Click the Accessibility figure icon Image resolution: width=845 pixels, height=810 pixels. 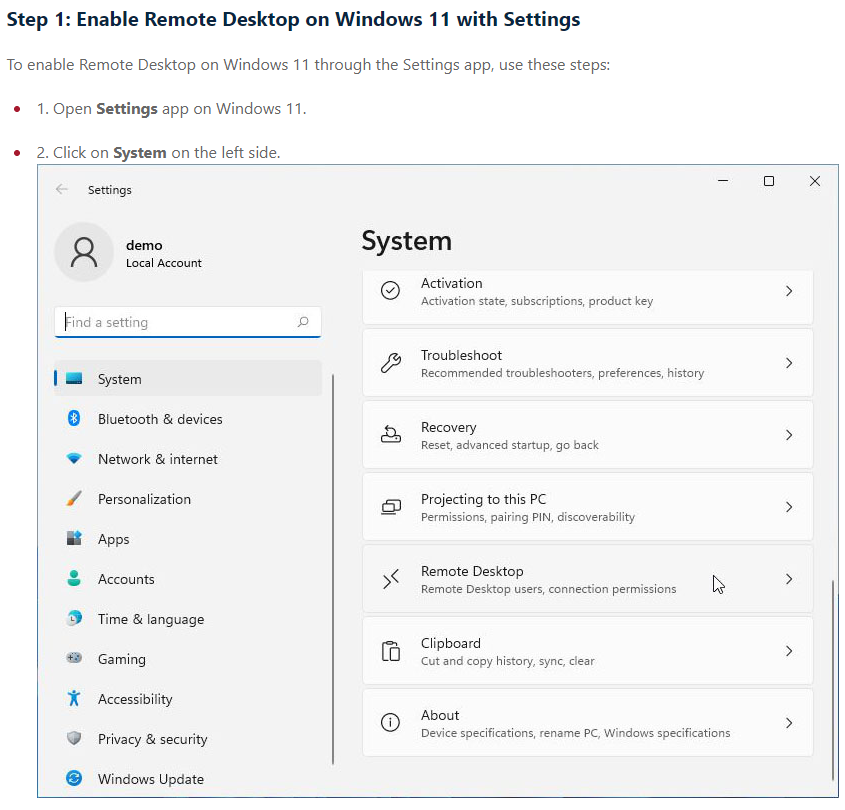74,698
